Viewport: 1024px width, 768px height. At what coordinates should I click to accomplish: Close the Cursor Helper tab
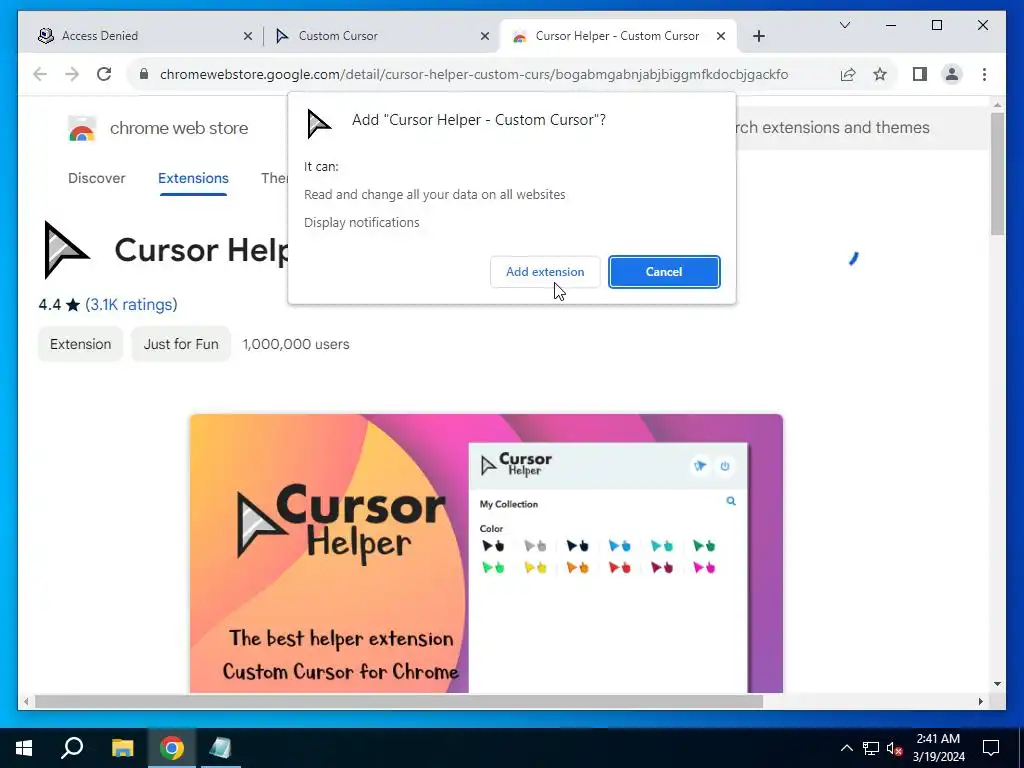pos(721,37)
